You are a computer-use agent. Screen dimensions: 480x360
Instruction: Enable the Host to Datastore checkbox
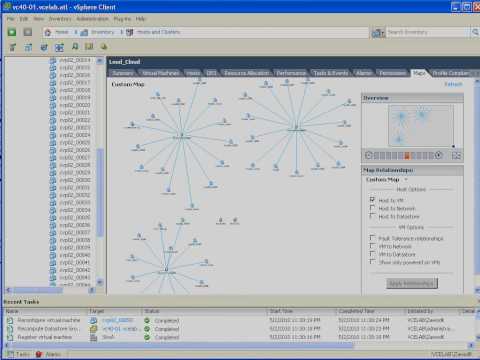point(372,216)
